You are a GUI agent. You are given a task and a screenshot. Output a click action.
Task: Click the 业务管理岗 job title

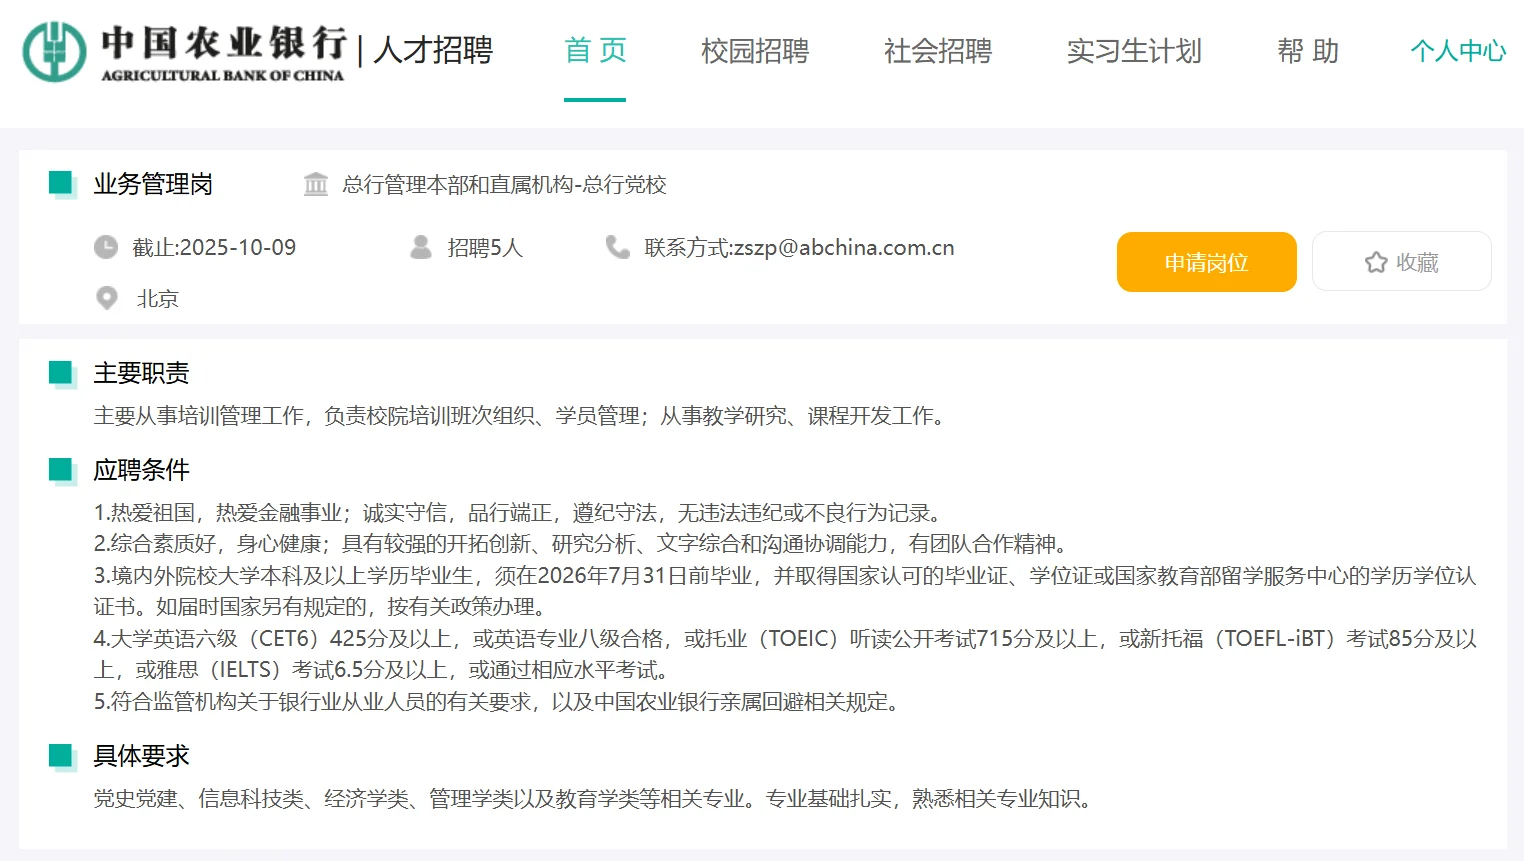click(153, 184)
